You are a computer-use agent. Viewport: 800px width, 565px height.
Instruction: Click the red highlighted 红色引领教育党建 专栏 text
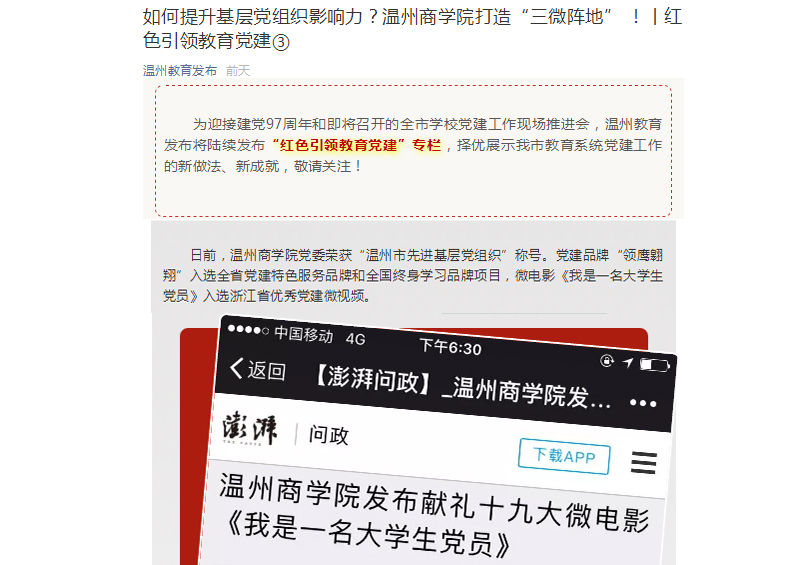point(357,145)
